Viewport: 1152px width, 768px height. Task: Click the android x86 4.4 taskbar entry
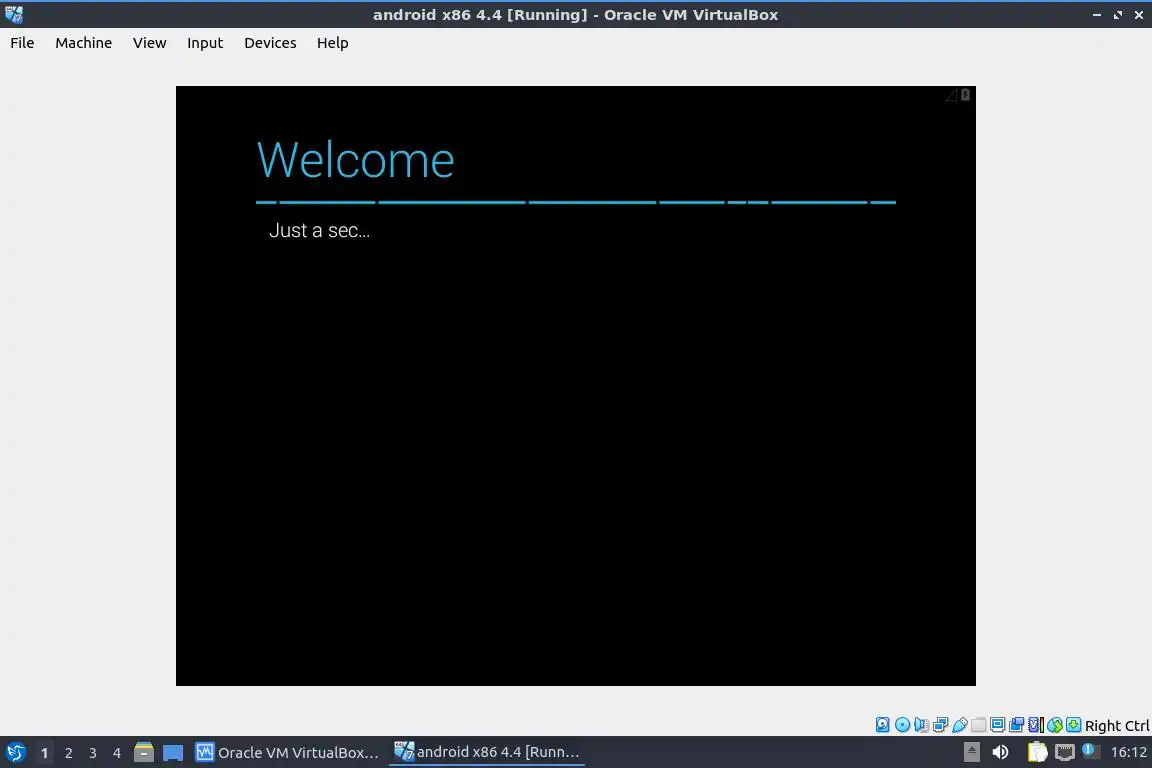487,752
